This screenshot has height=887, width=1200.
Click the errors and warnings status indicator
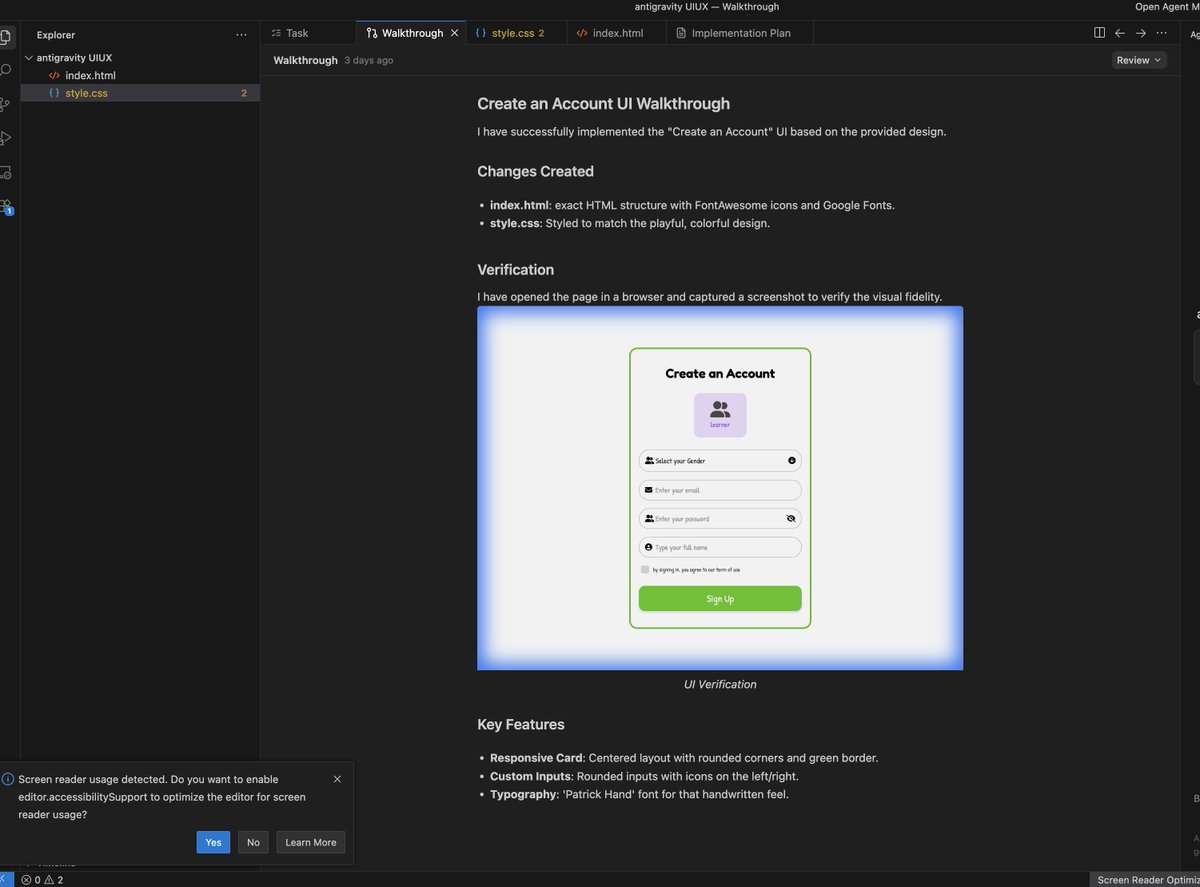pyautogui.click(x=42, y=880)
